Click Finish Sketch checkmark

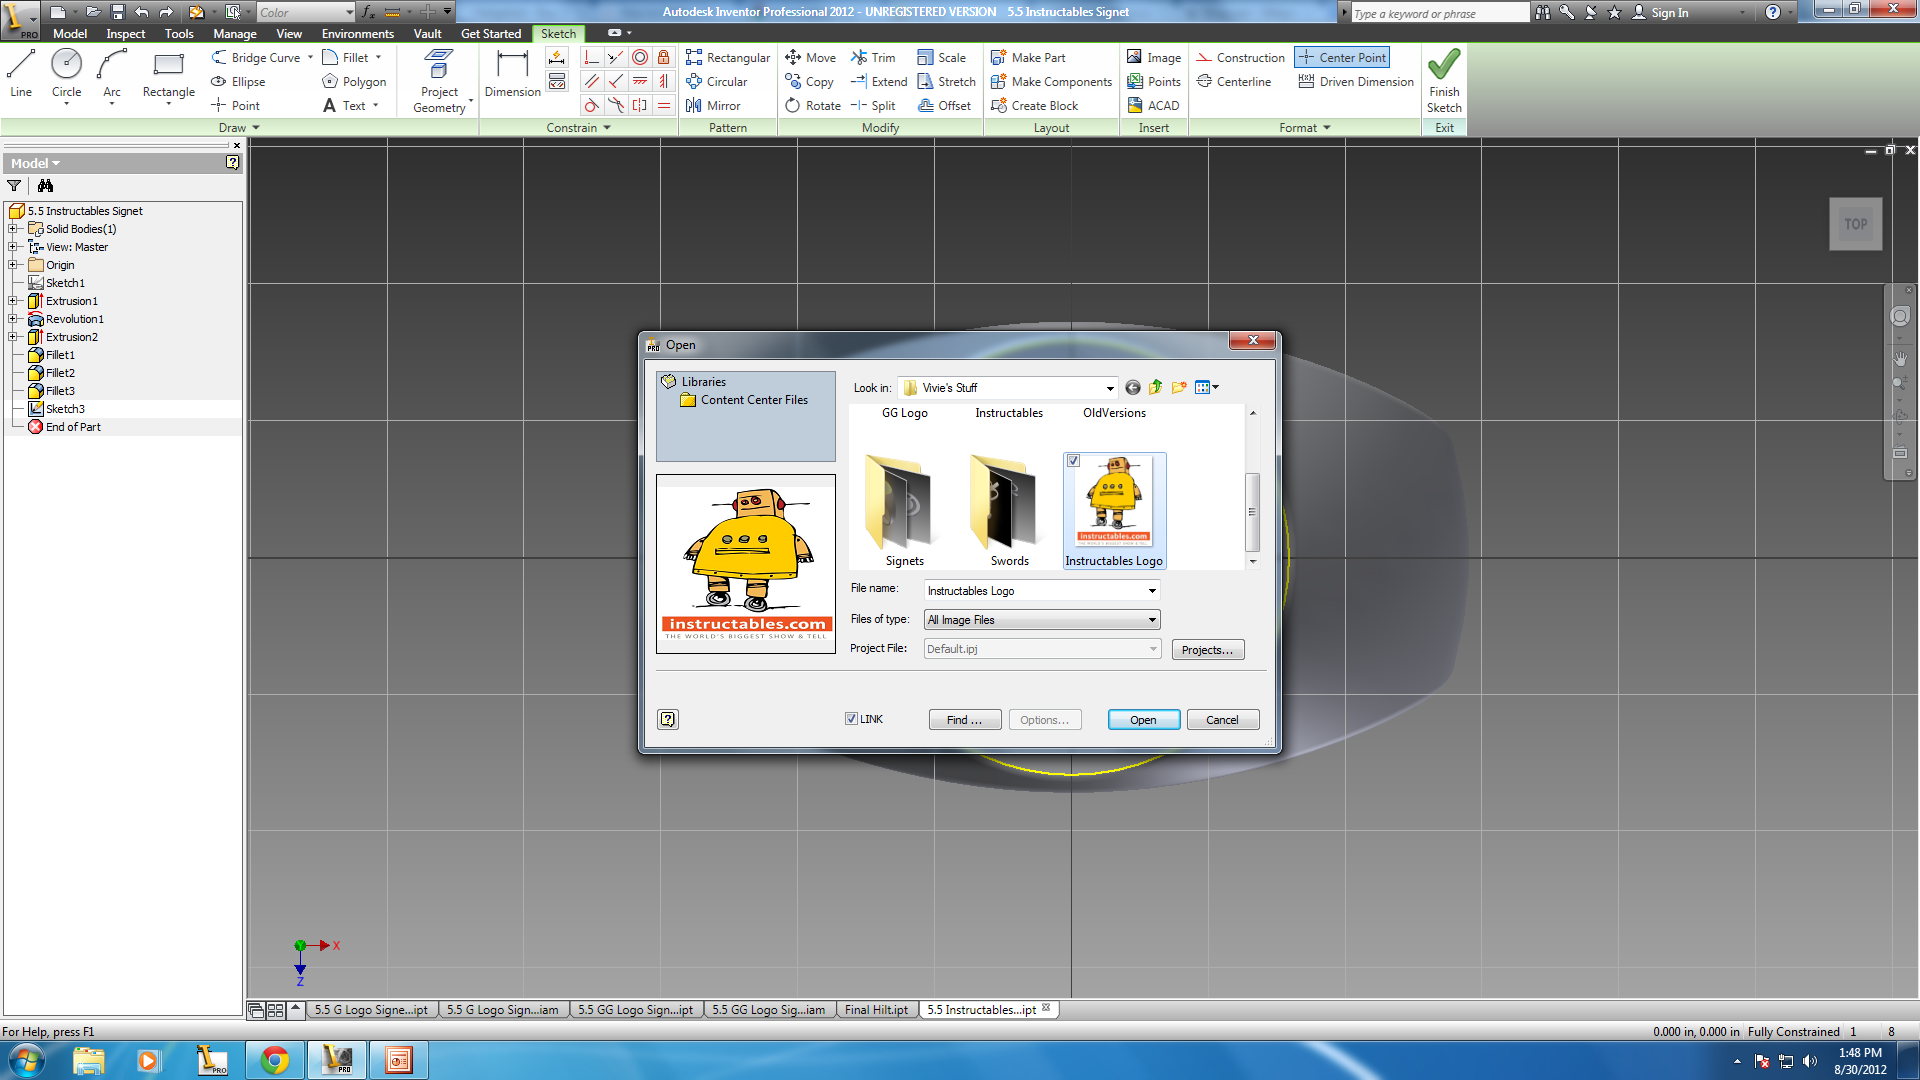(x=1444, y=81)
